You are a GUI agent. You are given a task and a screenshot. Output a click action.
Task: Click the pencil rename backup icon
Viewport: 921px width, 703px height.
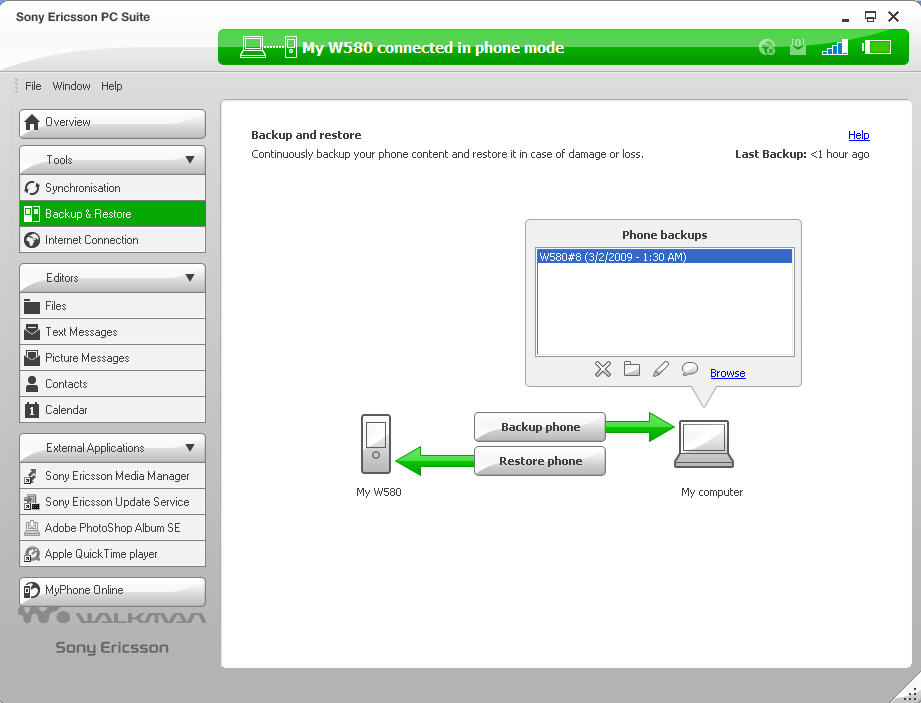(661, 369)
